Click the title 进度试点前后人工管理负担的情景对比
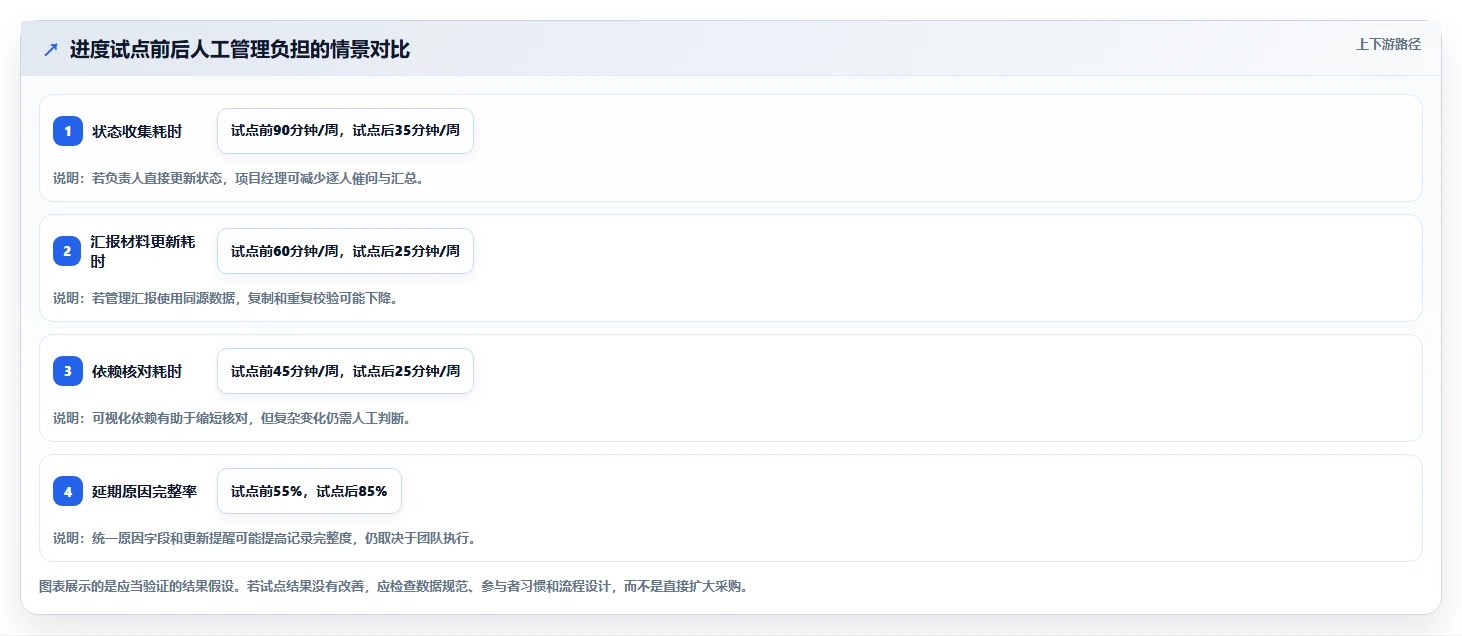The height and width of the screenshot is (636, 1462). 240,50
